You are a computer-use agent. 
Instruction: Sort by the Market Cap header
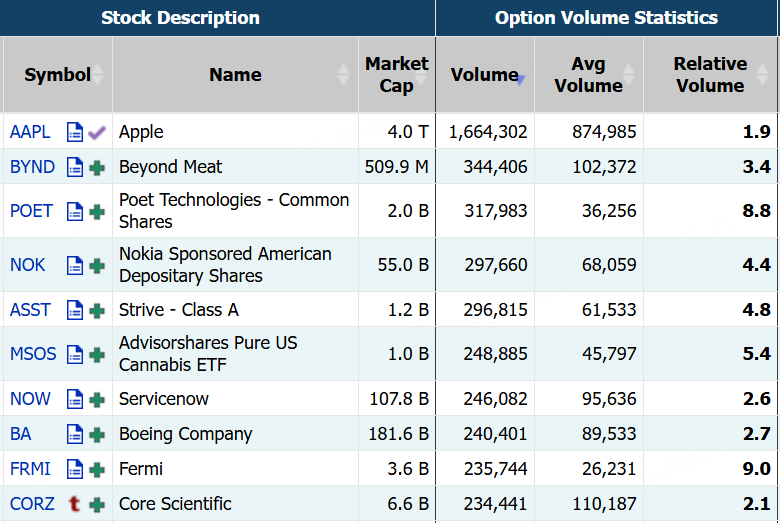tap(396, 74)
